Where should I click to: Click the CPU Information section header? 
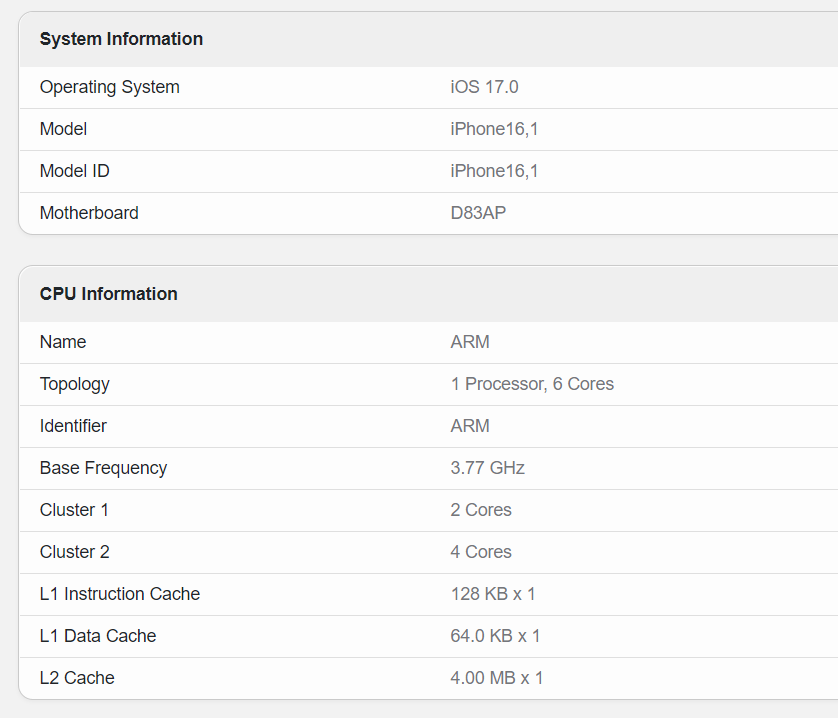click(108, 294)
